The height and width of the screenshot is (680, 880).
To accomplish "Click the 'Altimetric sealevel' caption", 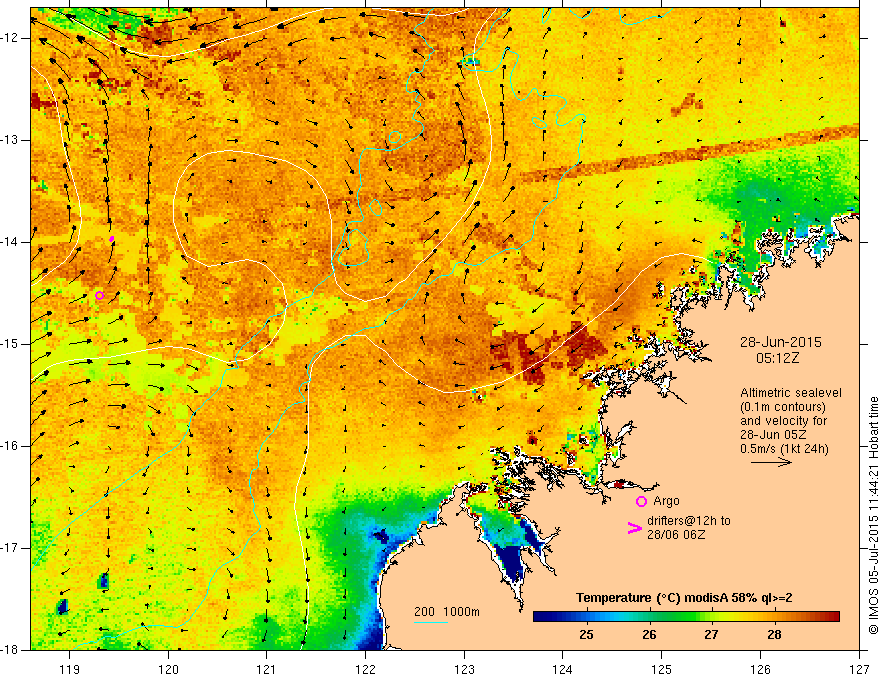I will coord(791,393).
